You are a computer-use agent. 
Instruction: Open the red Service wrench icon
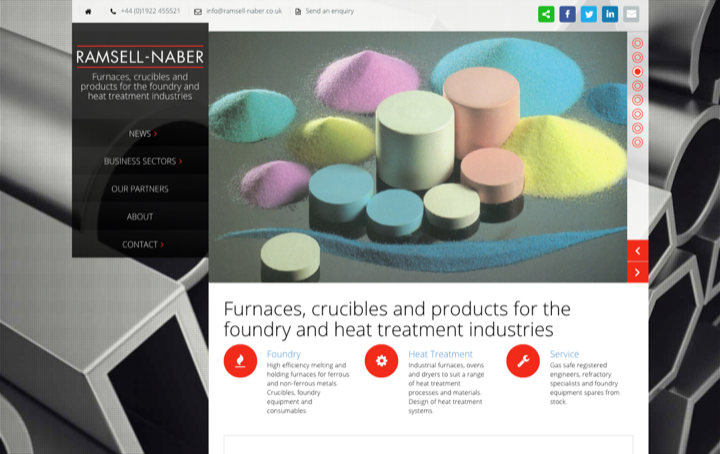(x=523, y=361)
